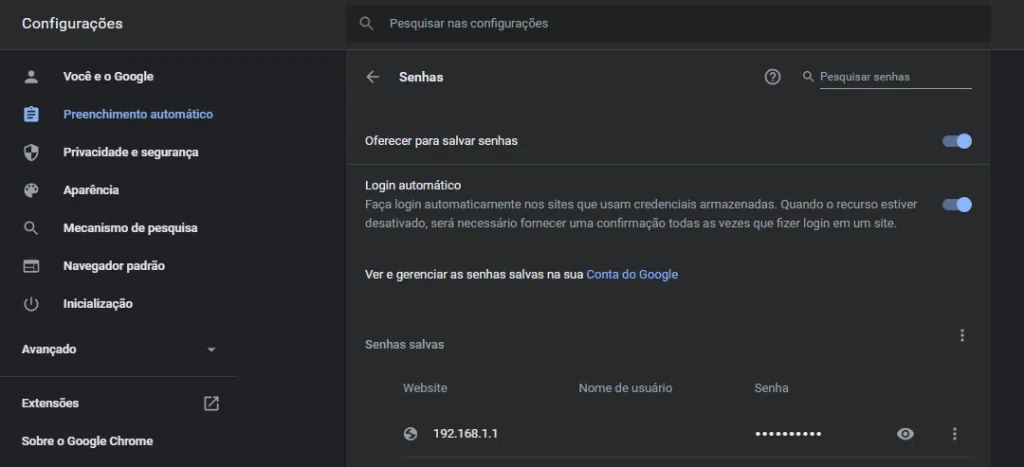
Task: Toggle the Login automático switch
Action: click(957, 204)
